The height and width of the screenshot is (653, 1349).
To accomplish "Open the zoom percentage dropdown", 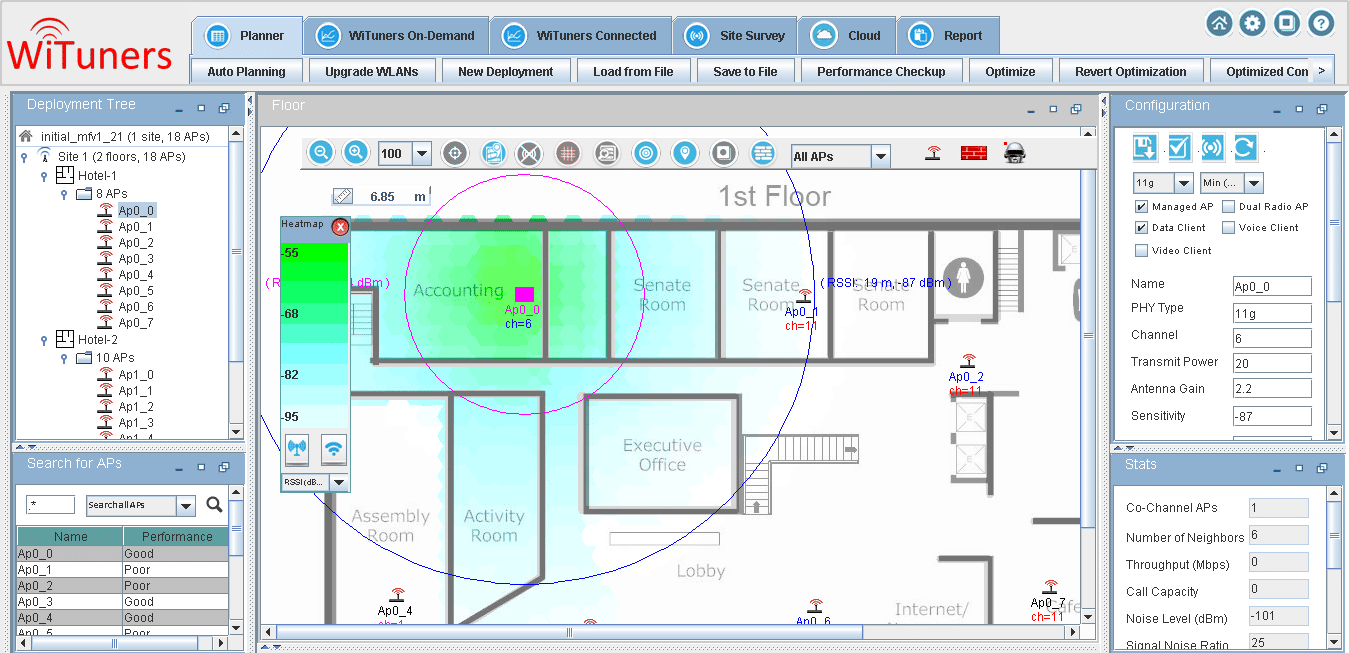I will pyautogui.click(x=421, y=154).
